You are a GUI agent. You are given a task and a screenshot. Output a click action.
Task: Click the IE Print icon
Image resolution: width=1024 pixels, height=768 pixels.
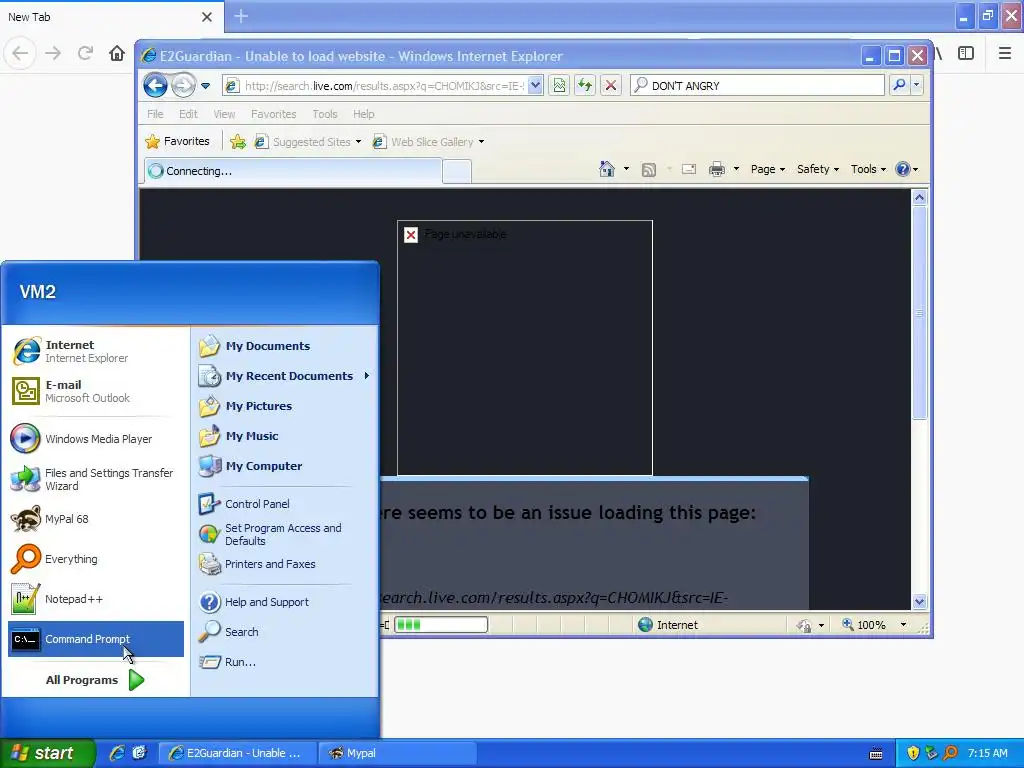click(717, 169)
